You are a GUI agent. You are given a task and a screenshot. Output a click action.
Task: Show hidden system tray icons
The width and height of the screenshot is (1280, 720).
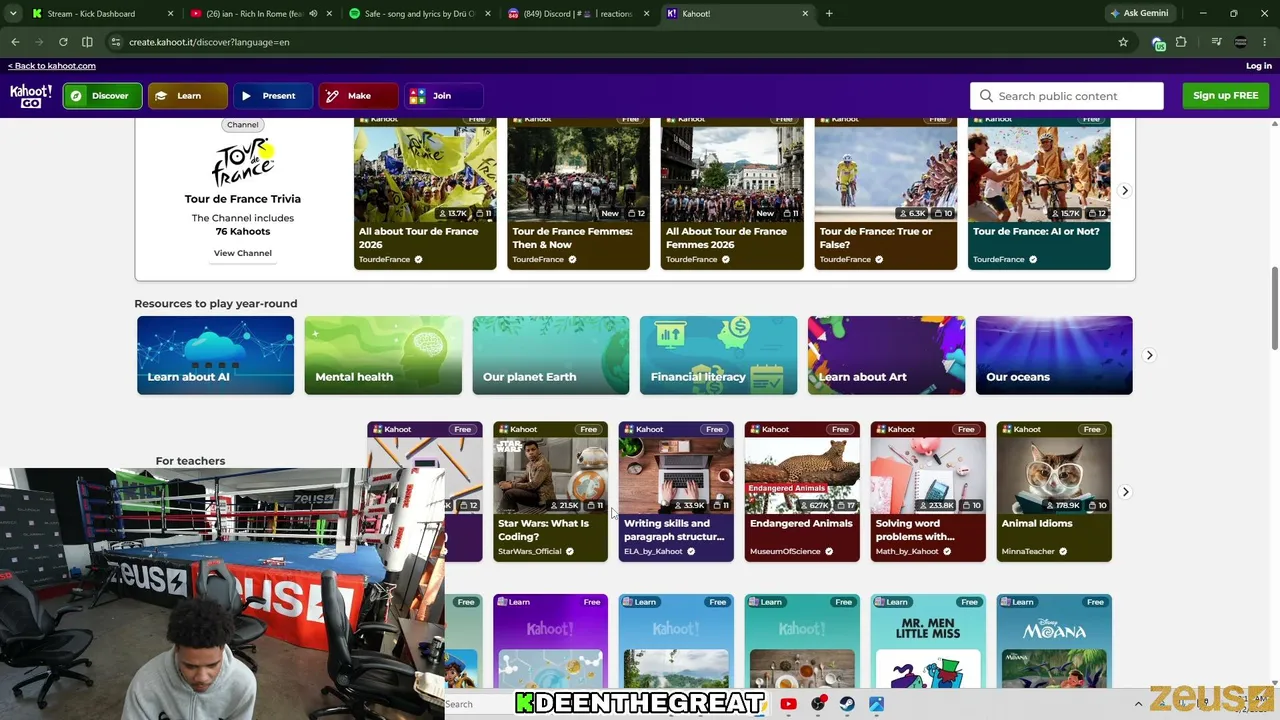click(x=1138, y=704)
